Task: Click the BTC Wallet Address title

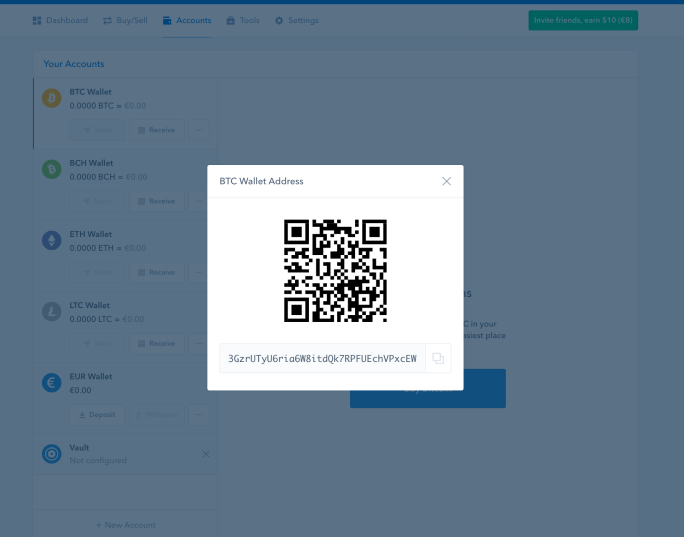Action: point(261,181)
